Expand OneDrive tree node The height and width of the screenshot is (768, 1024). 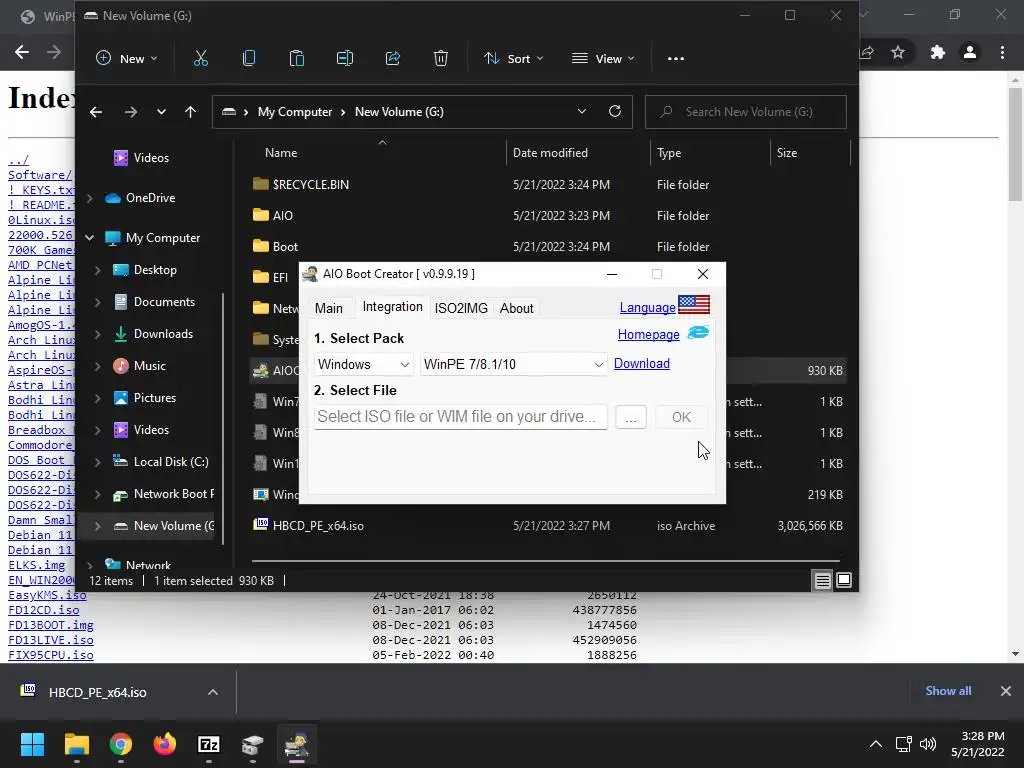[x=89, y=198]
